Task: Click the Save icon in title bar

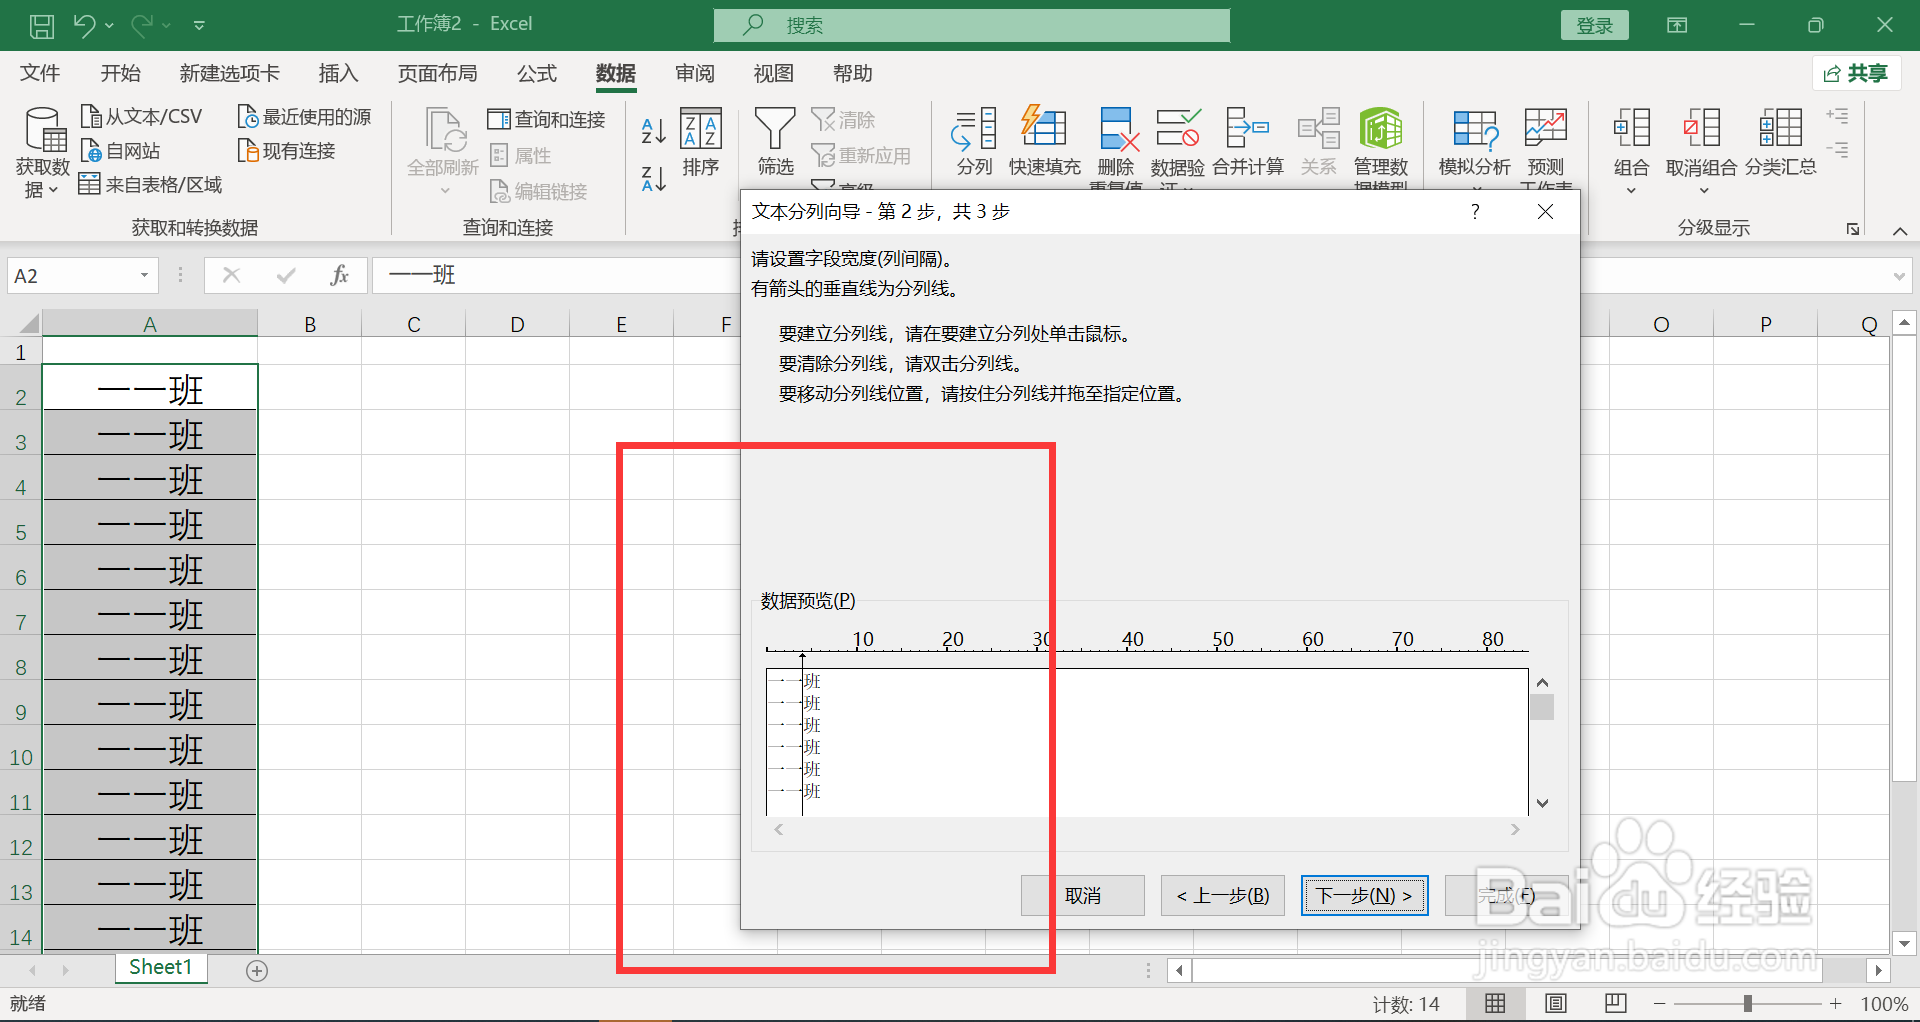Action: [42, 25]
